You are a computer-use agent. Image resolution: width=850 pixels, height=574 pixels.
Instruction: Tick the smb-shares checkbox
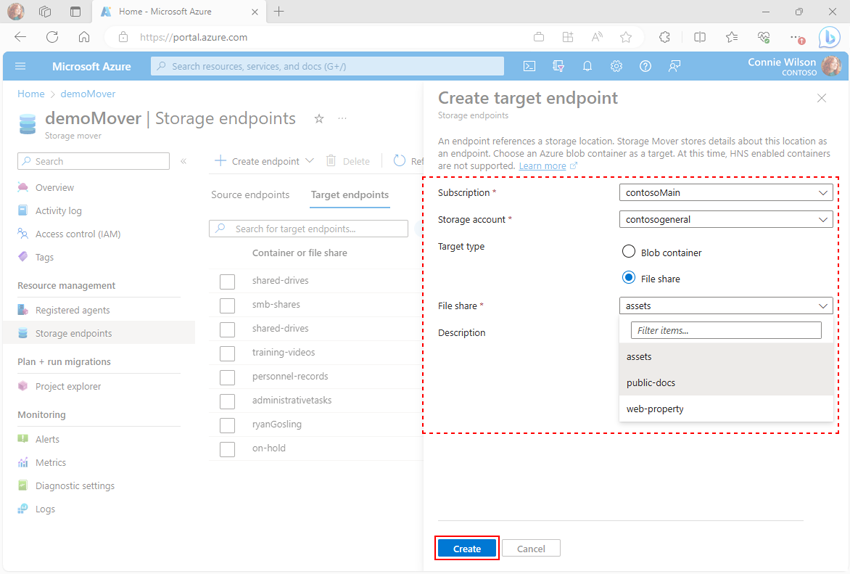pos(227,305)
